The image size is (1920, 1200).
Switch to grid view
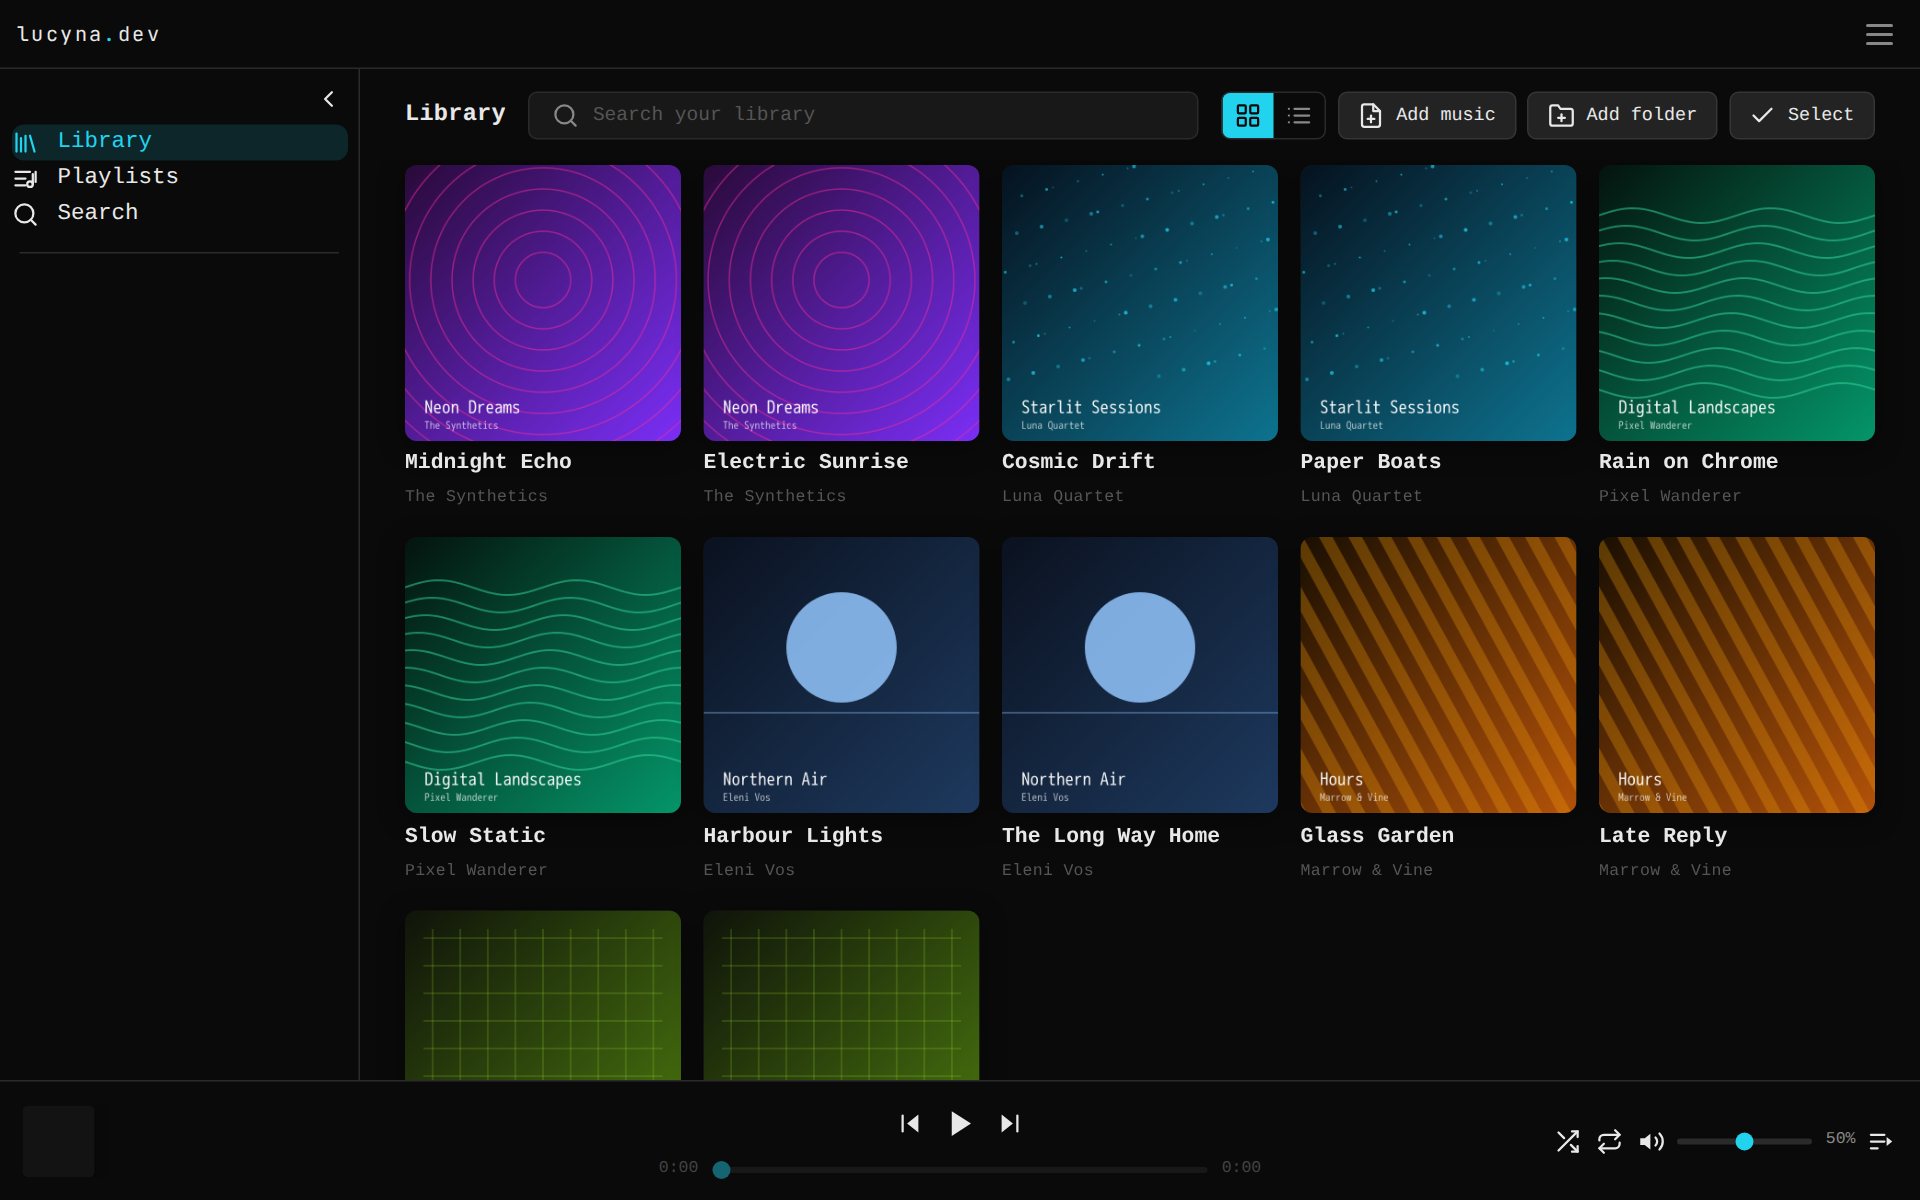pos(1248,115)
